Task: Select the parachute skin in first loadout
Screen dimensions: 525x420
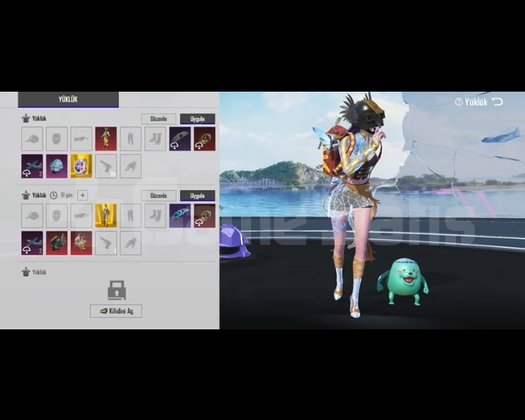Action: (180, 139)
